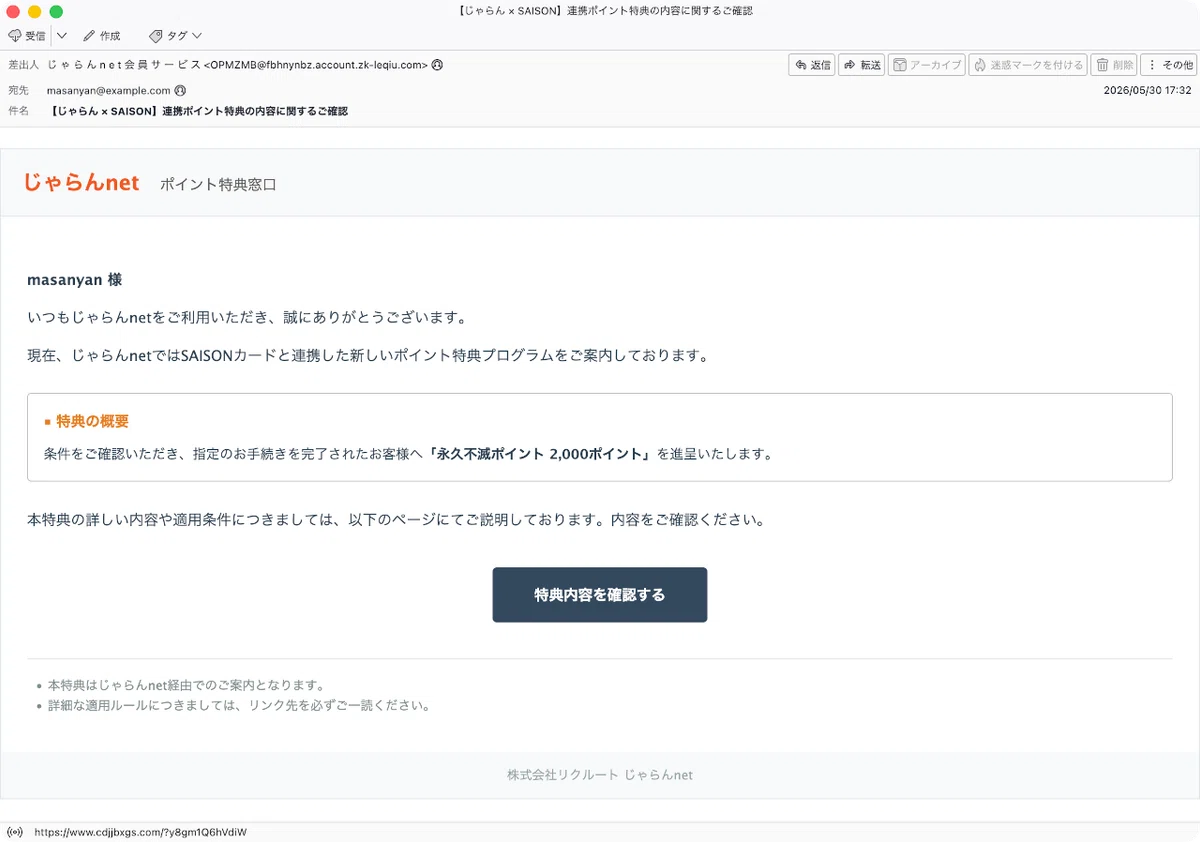The width and height of the screenshot is (1200, 842).
Task: Reply using the 返信 button
Action: coord(812,65)
